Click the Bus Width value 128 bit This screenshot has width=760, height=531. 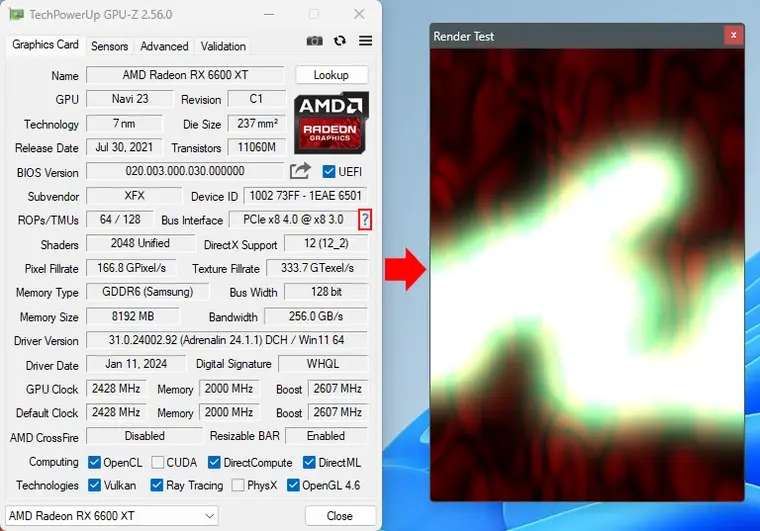(326, 292)
